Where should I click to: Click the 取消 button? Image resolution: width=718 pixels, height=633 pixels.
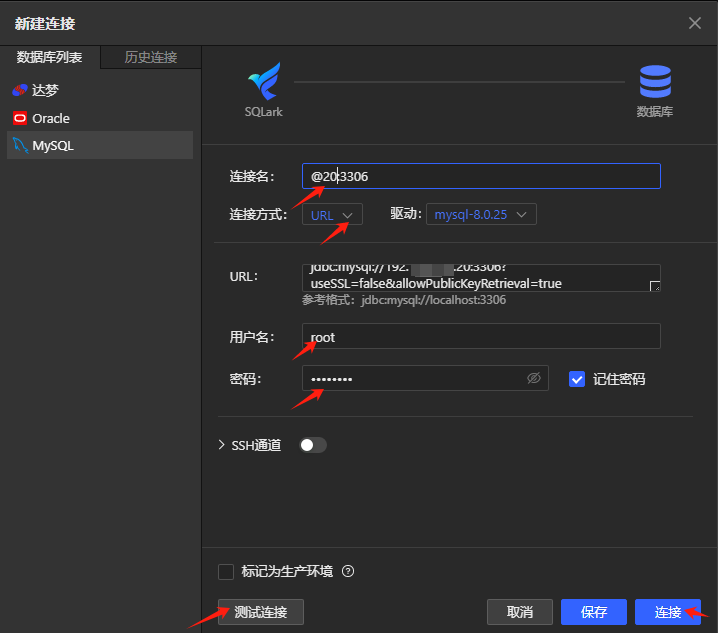tap(520, 612)
